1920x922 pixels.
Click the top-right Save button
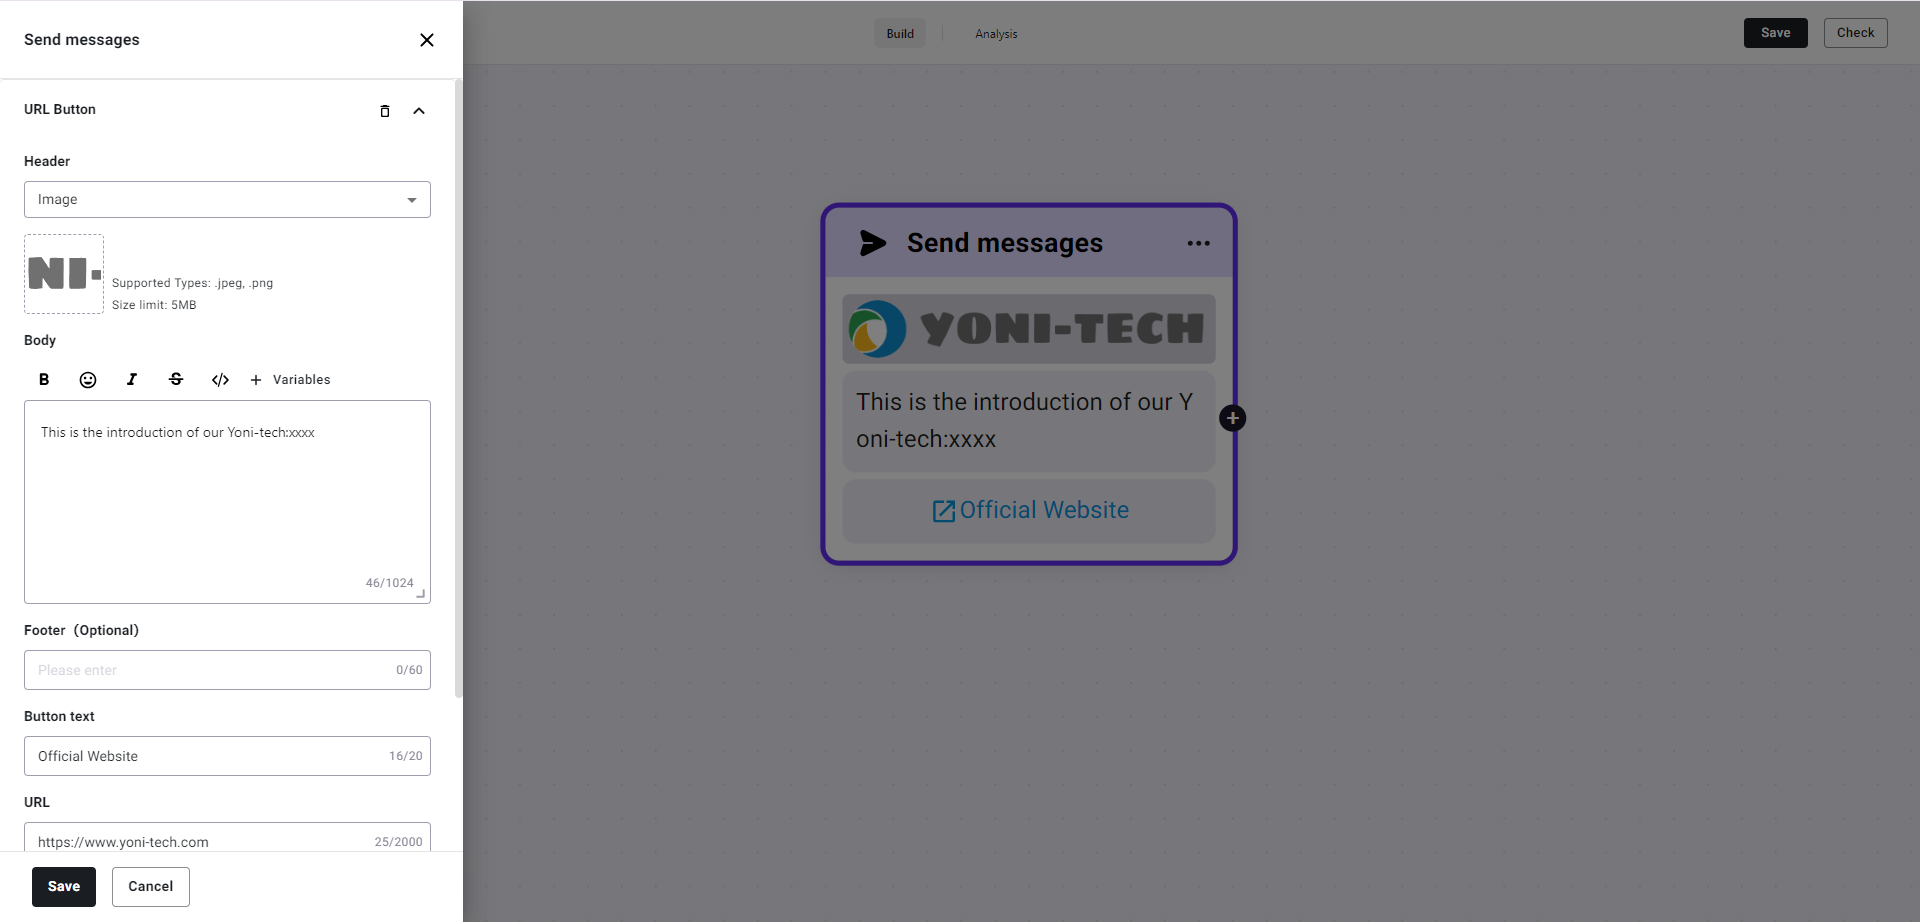(1776, 33)
